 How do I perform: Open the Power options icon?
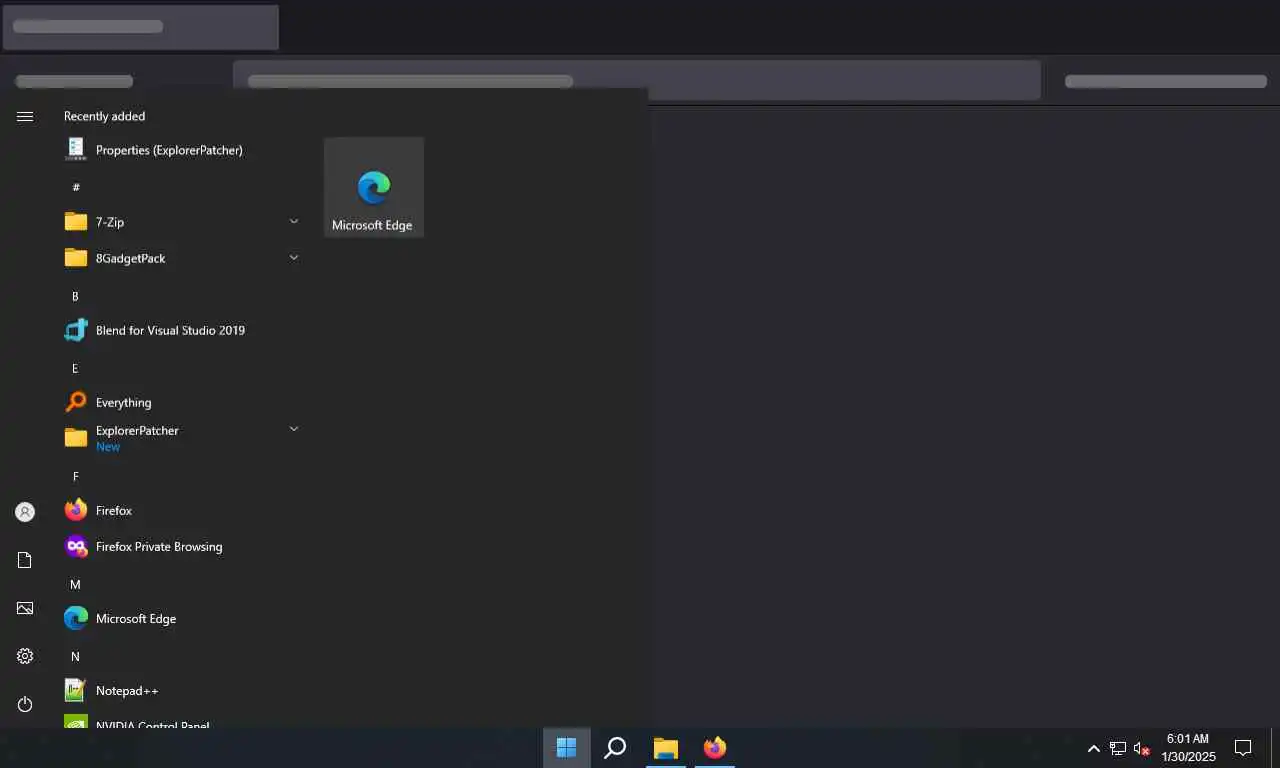(25, 704)
